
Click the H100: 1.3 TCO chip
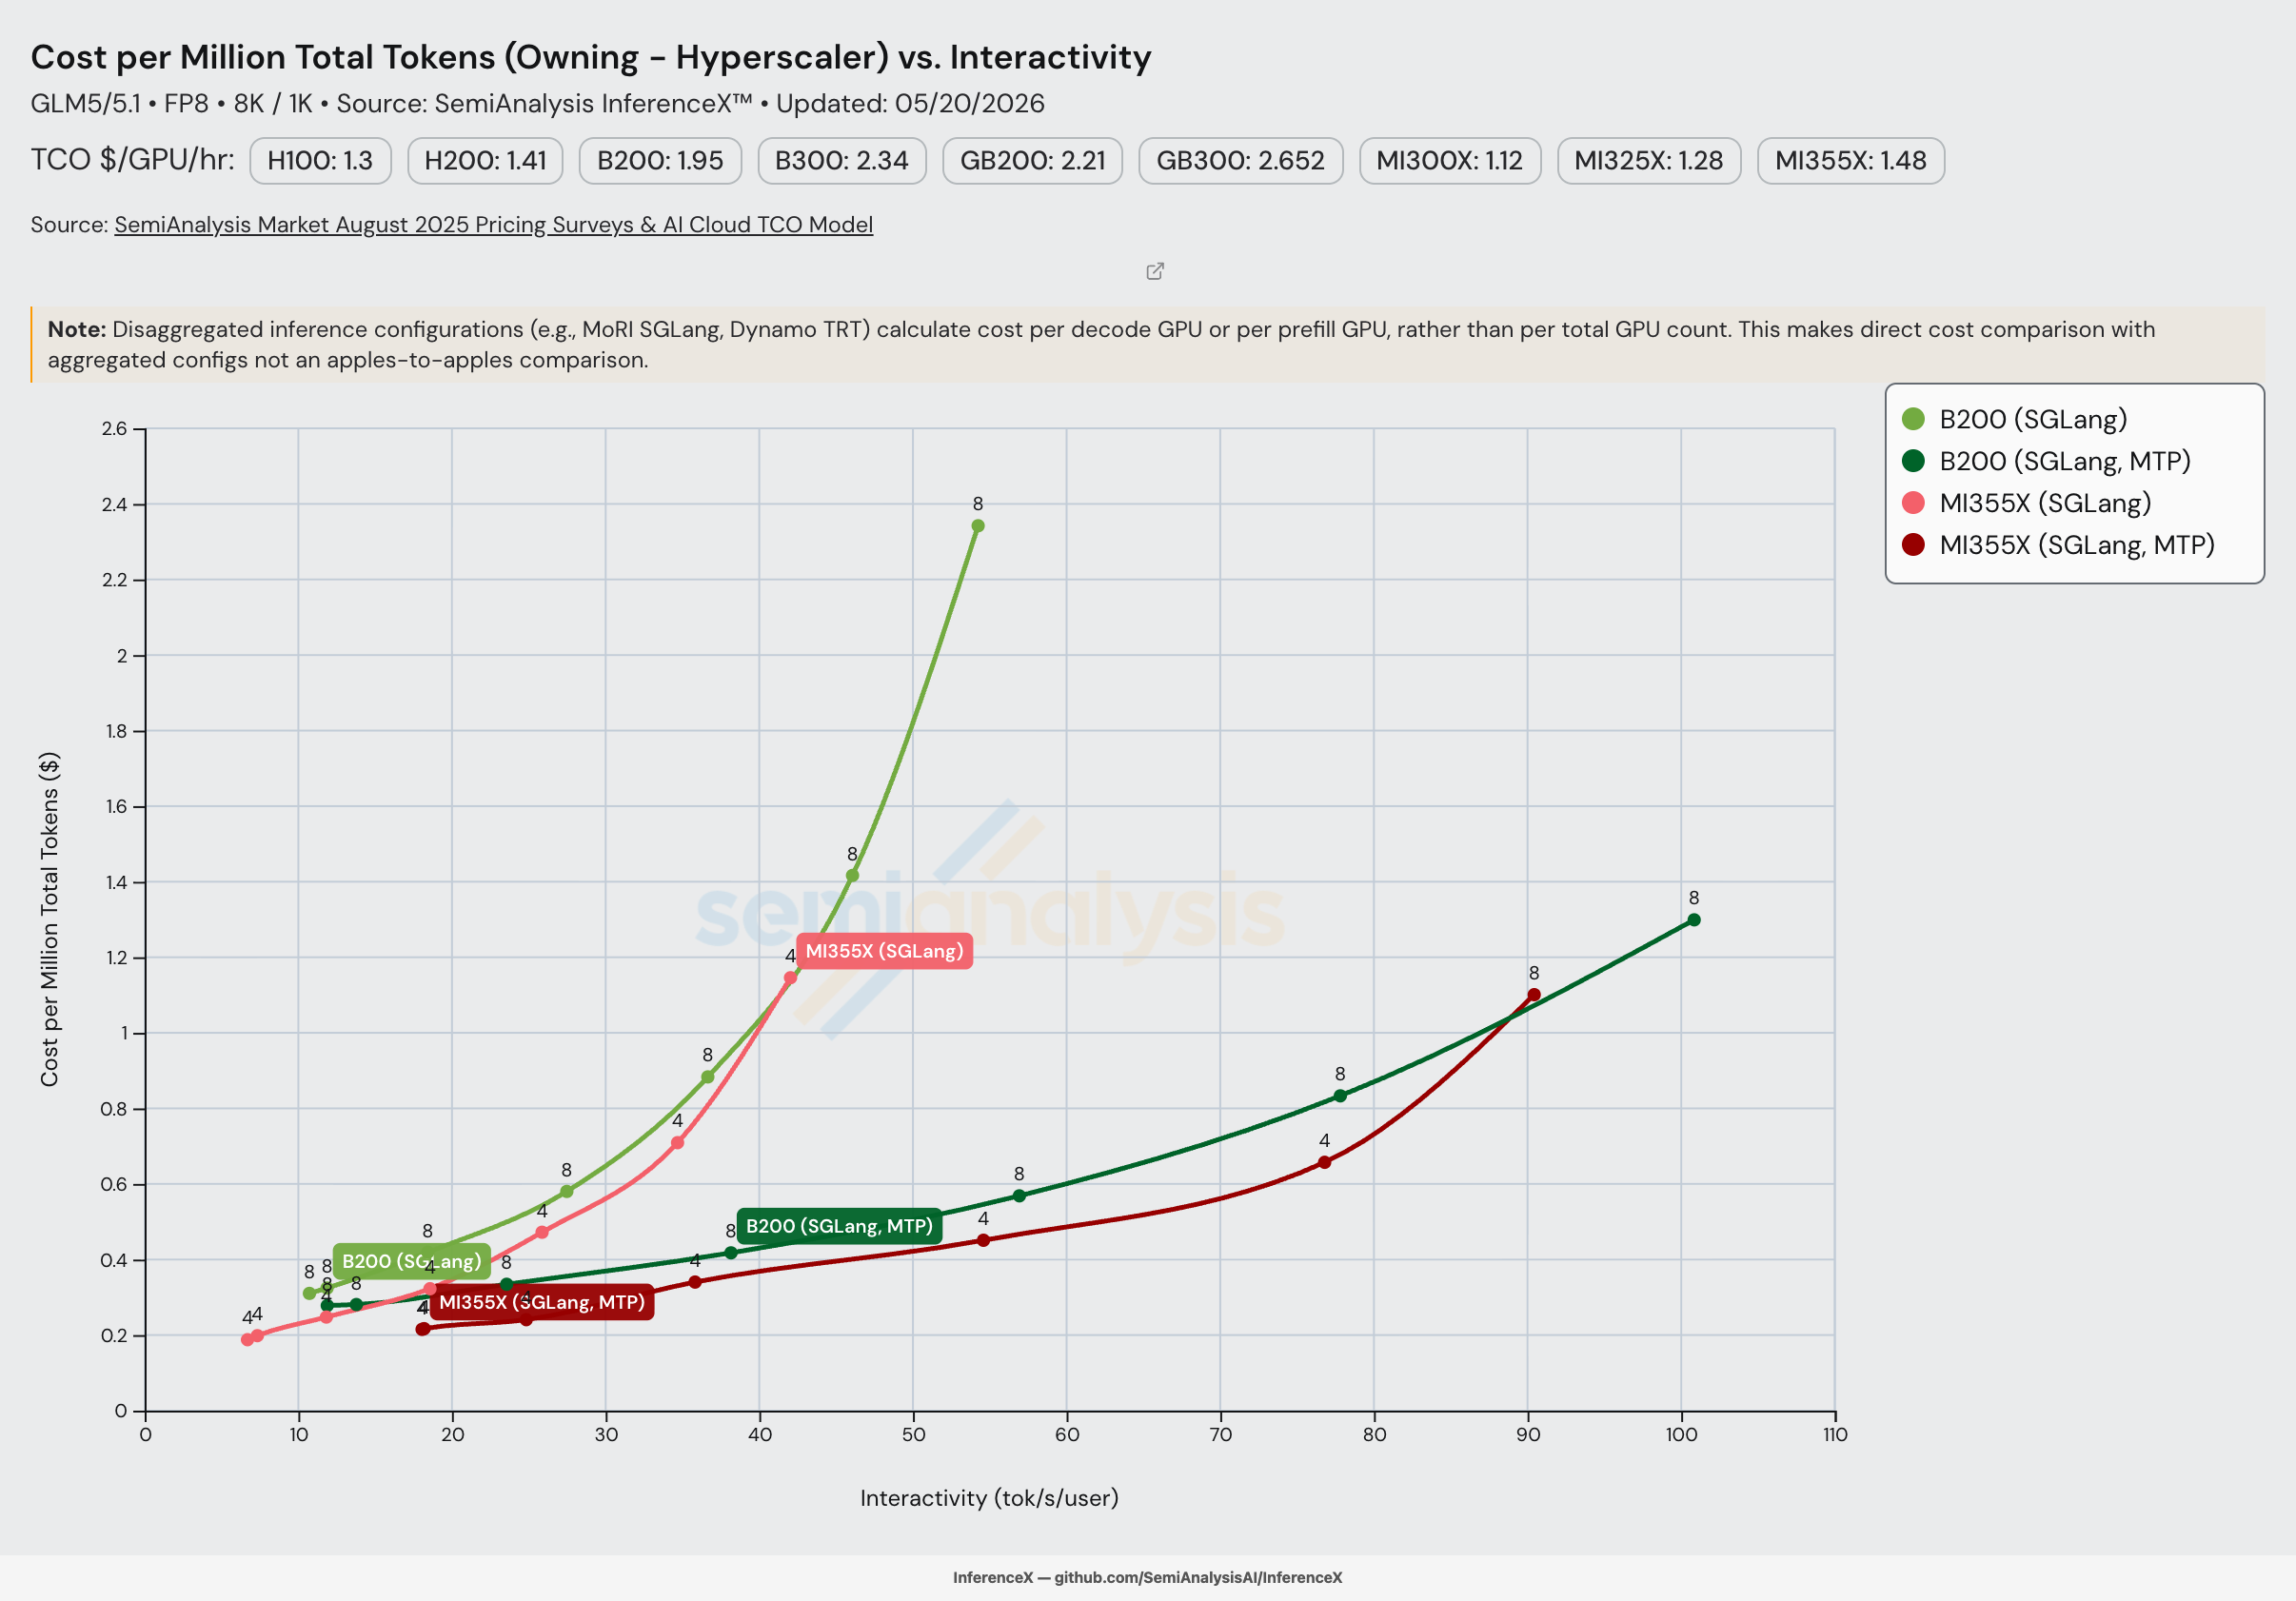pos(320,161)
